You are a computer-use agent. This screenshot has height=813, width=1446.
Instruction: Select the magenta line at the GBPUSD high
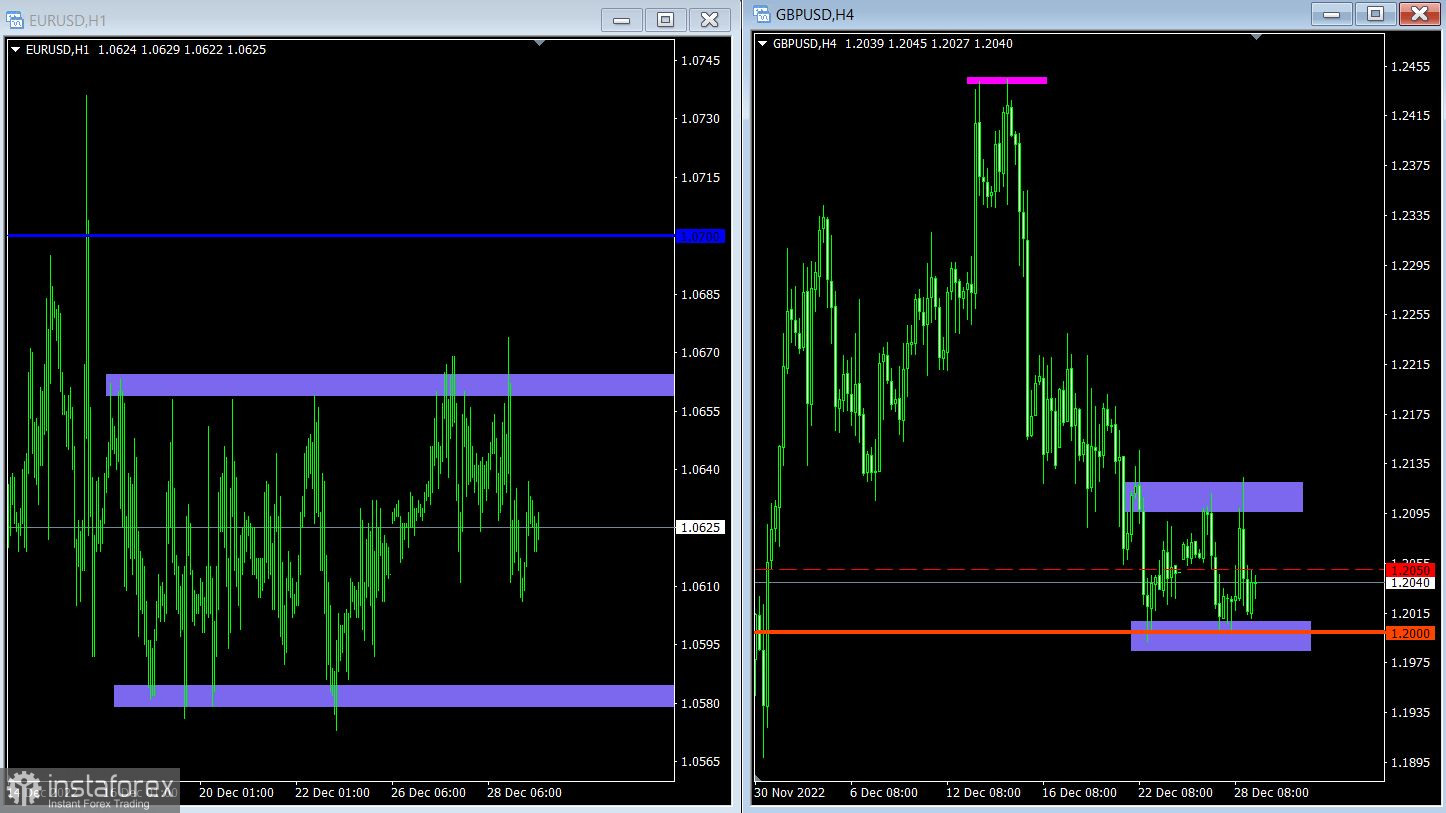pos(1007,80)
